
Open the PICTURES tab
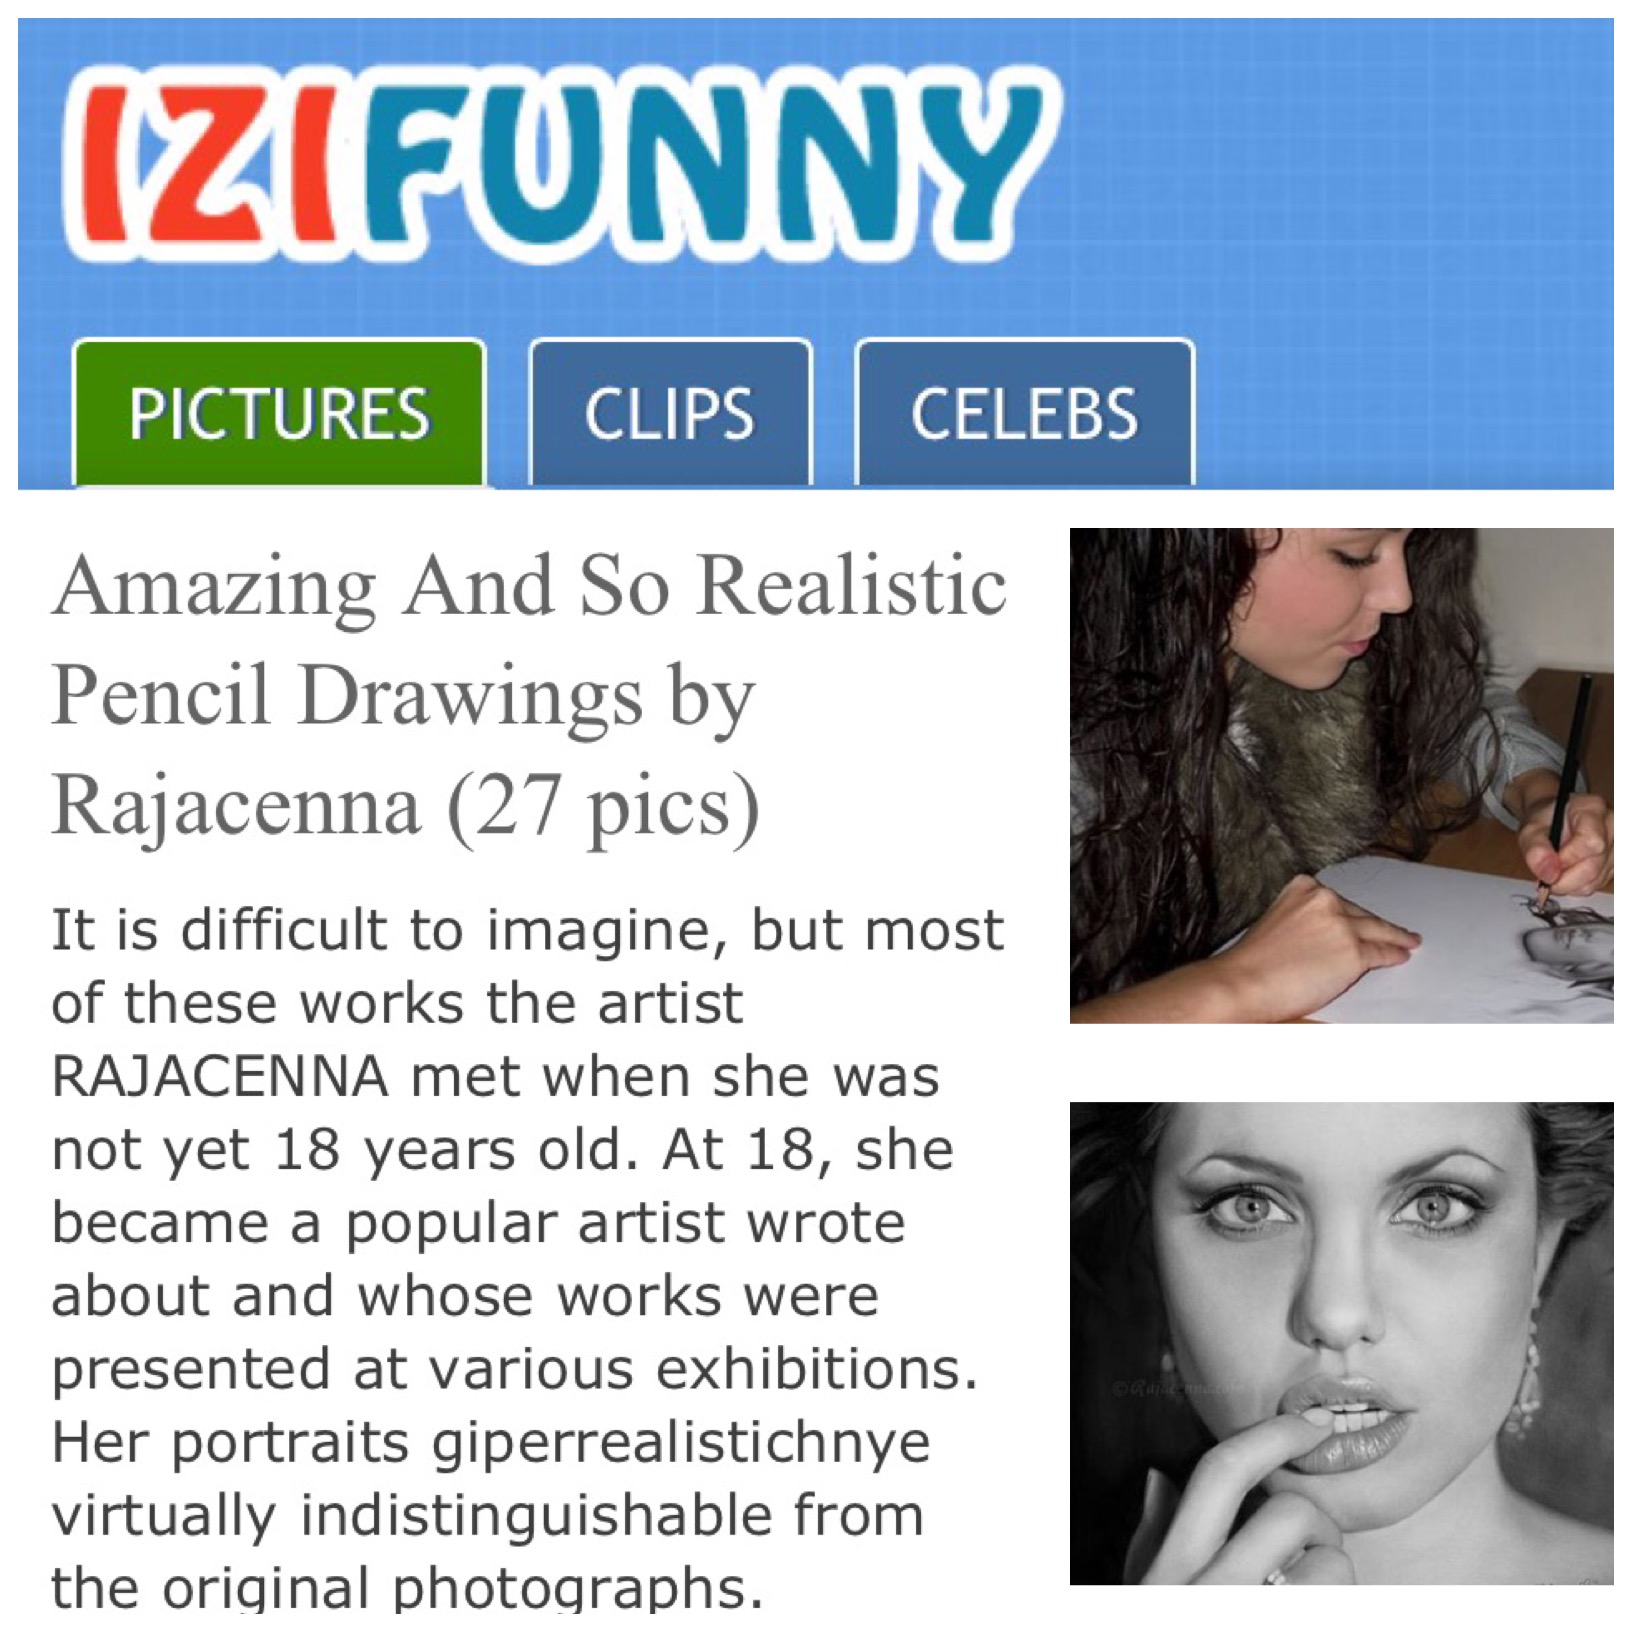[x=279, y=414]
